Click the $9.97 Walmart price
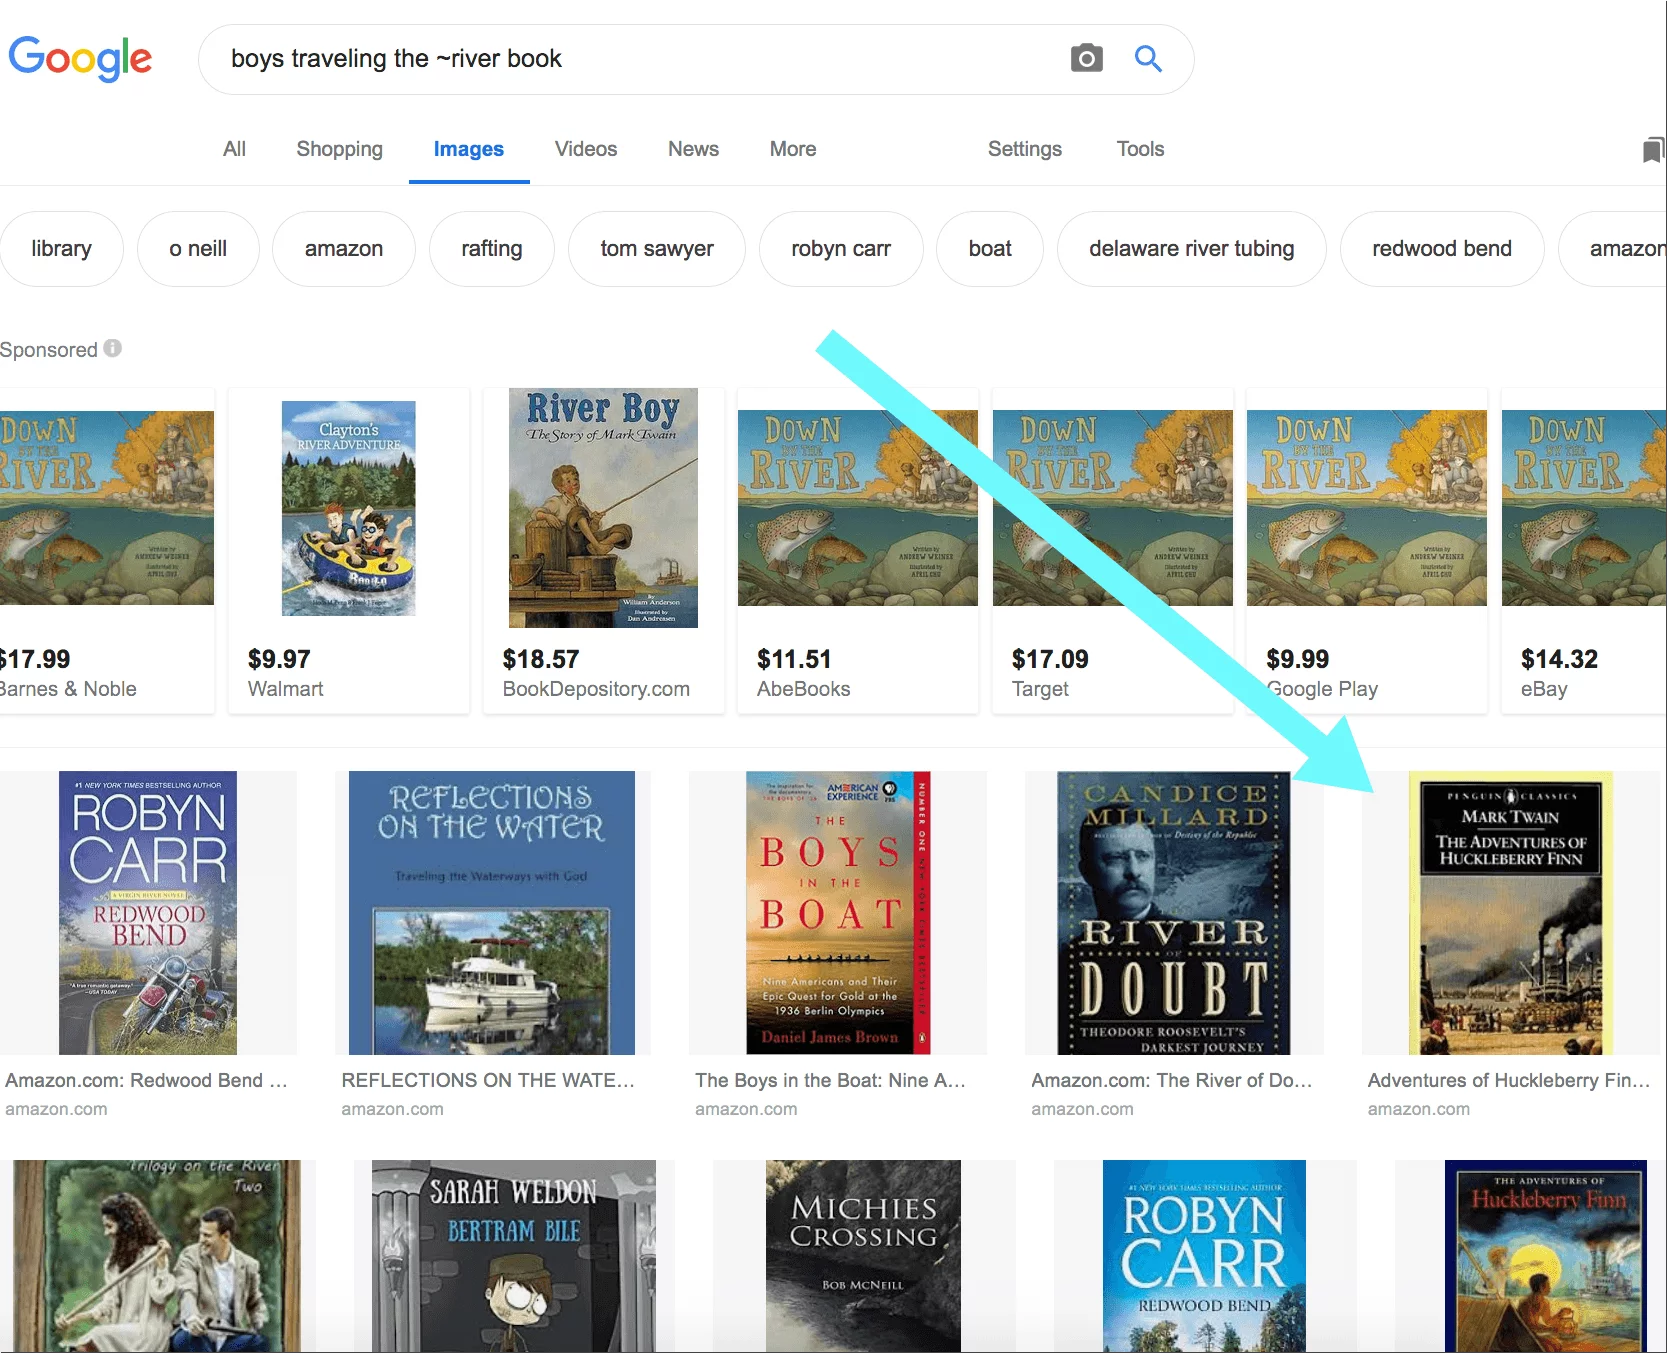 coord(279,659)
